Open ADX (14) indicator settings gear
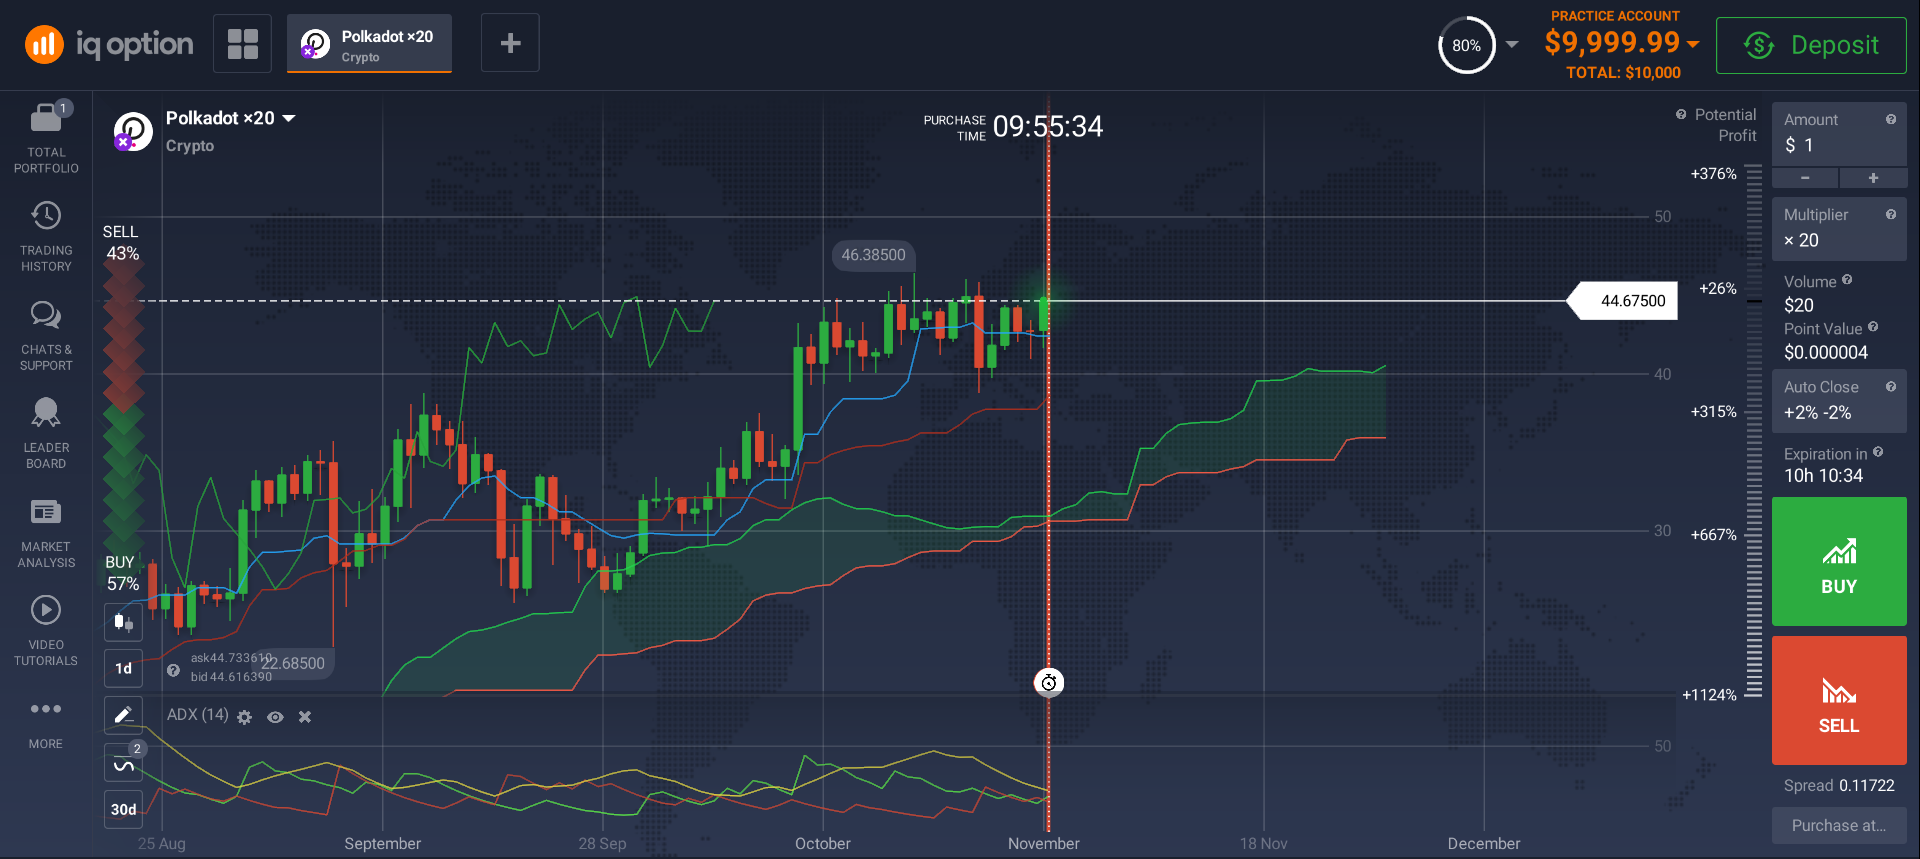1920x859 pixels. point(245,717)
